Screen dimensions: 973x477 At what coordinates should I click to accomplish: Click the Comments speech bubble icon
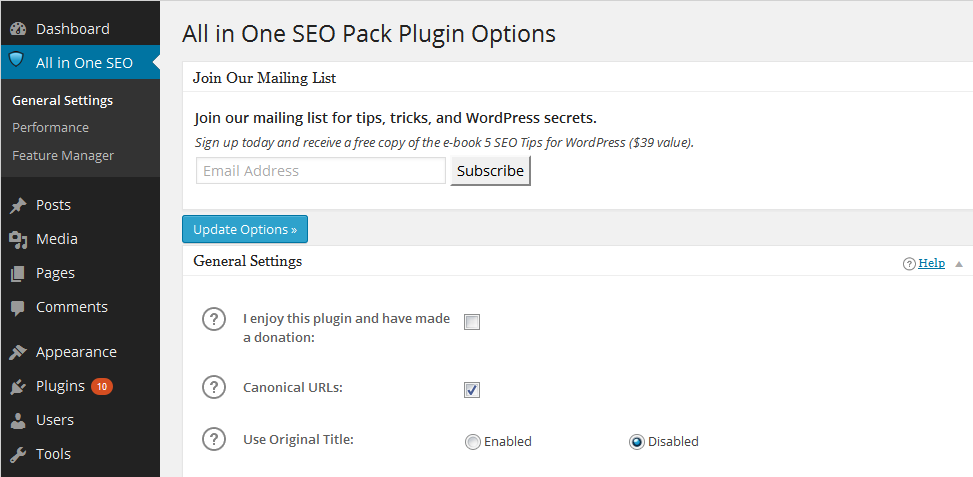[17, 307]
